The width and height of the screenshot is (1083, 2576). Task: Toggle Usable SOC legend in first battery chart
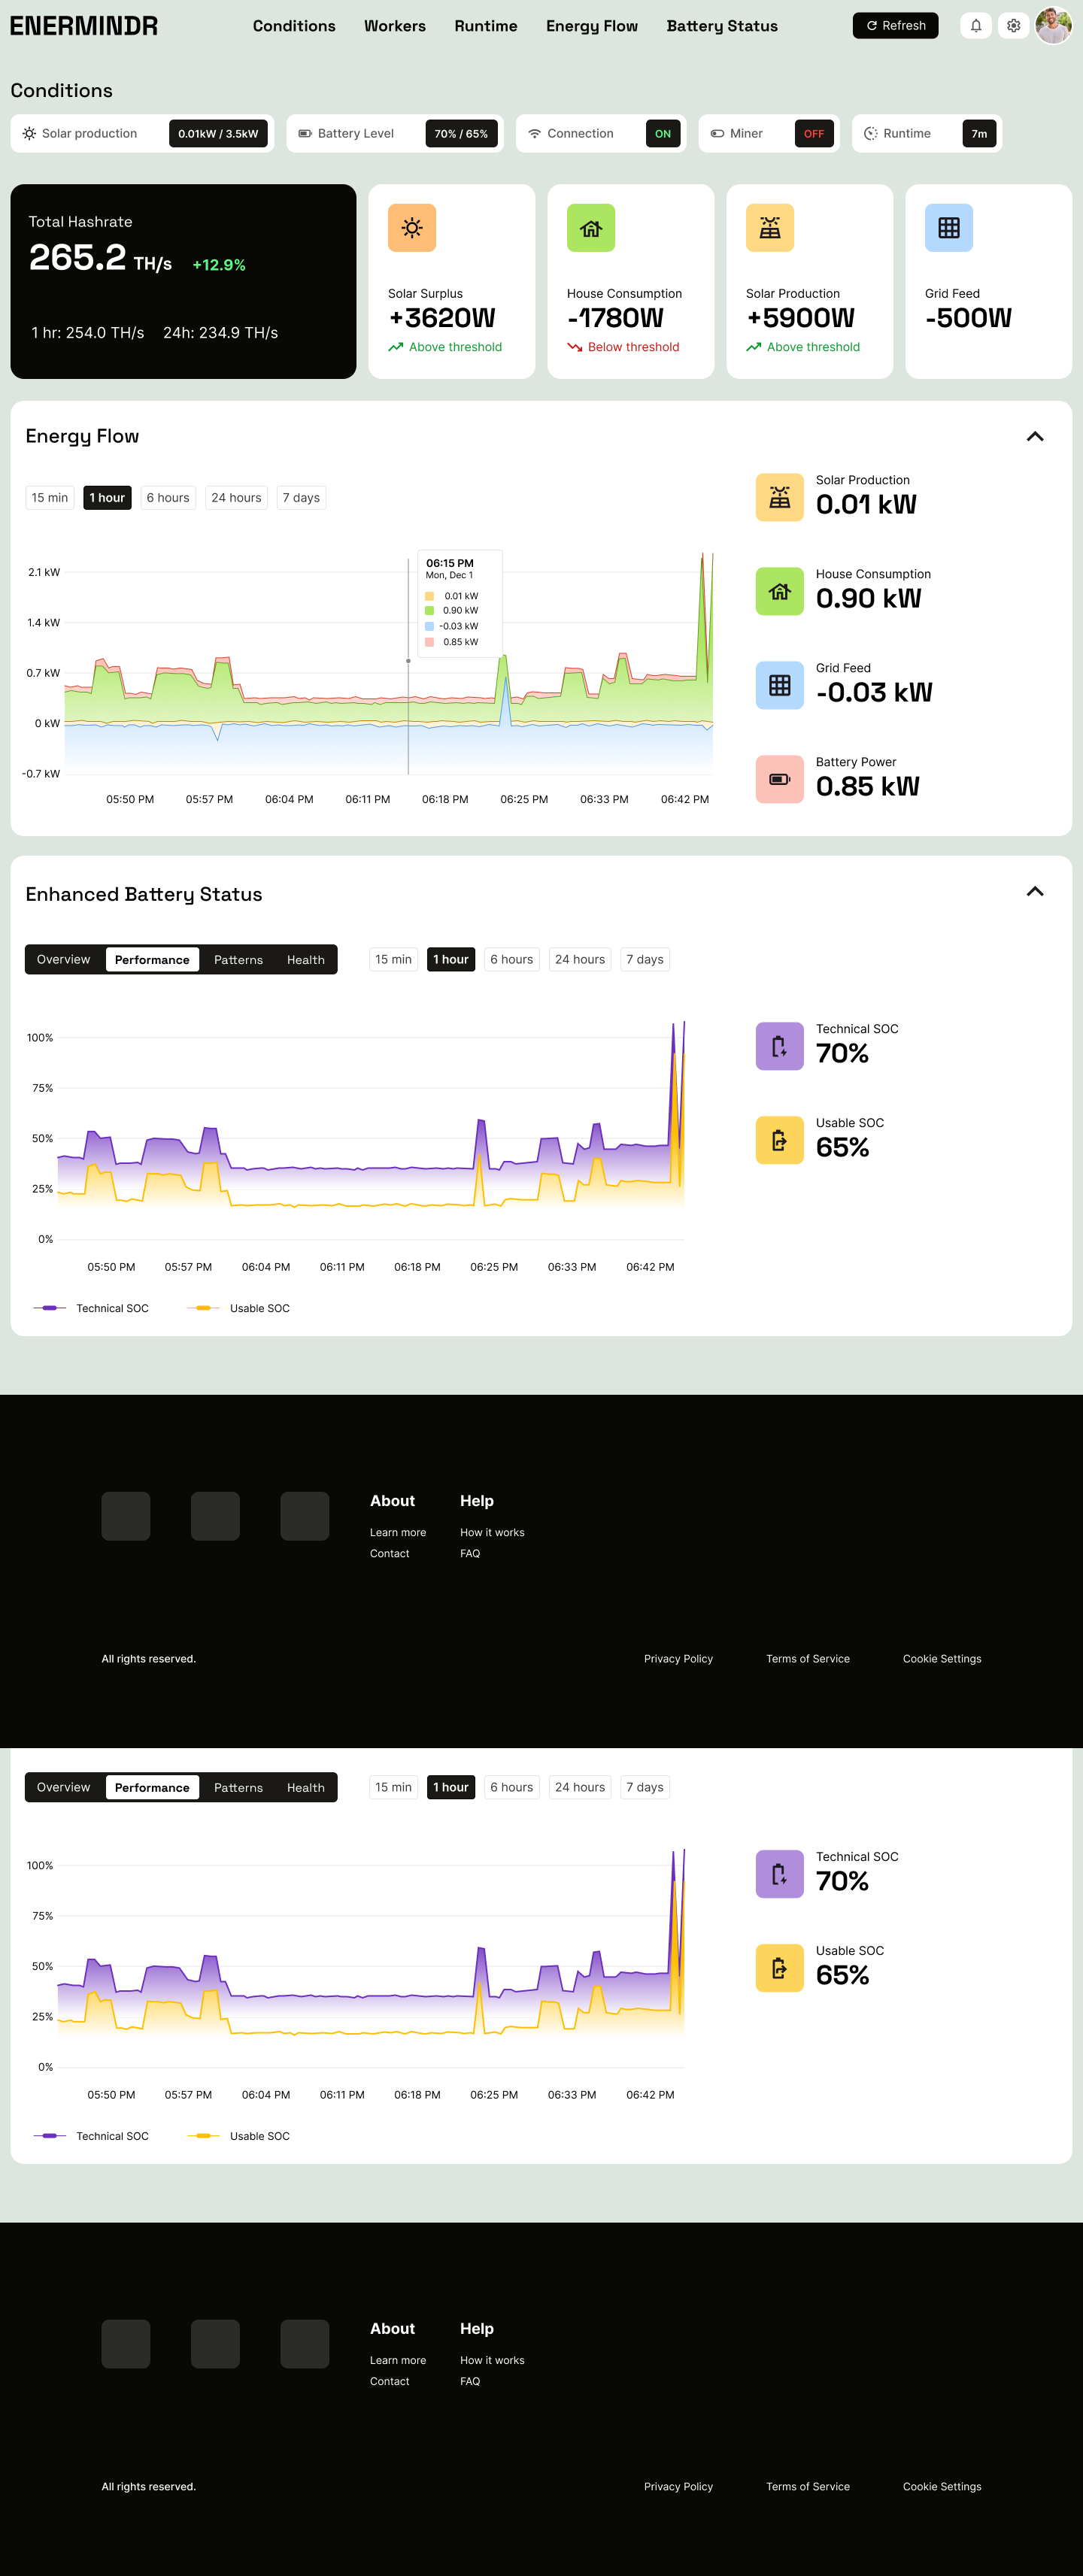coord(239,1309)
